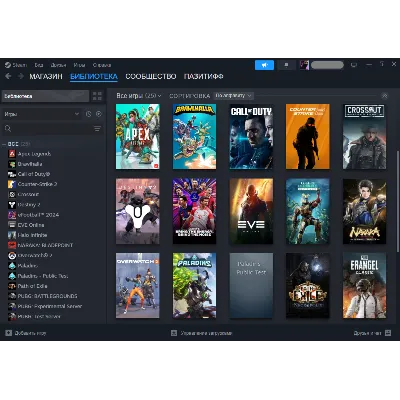Open the Overwatch 2 cover

pyautogui.click(x=138, y=285)
